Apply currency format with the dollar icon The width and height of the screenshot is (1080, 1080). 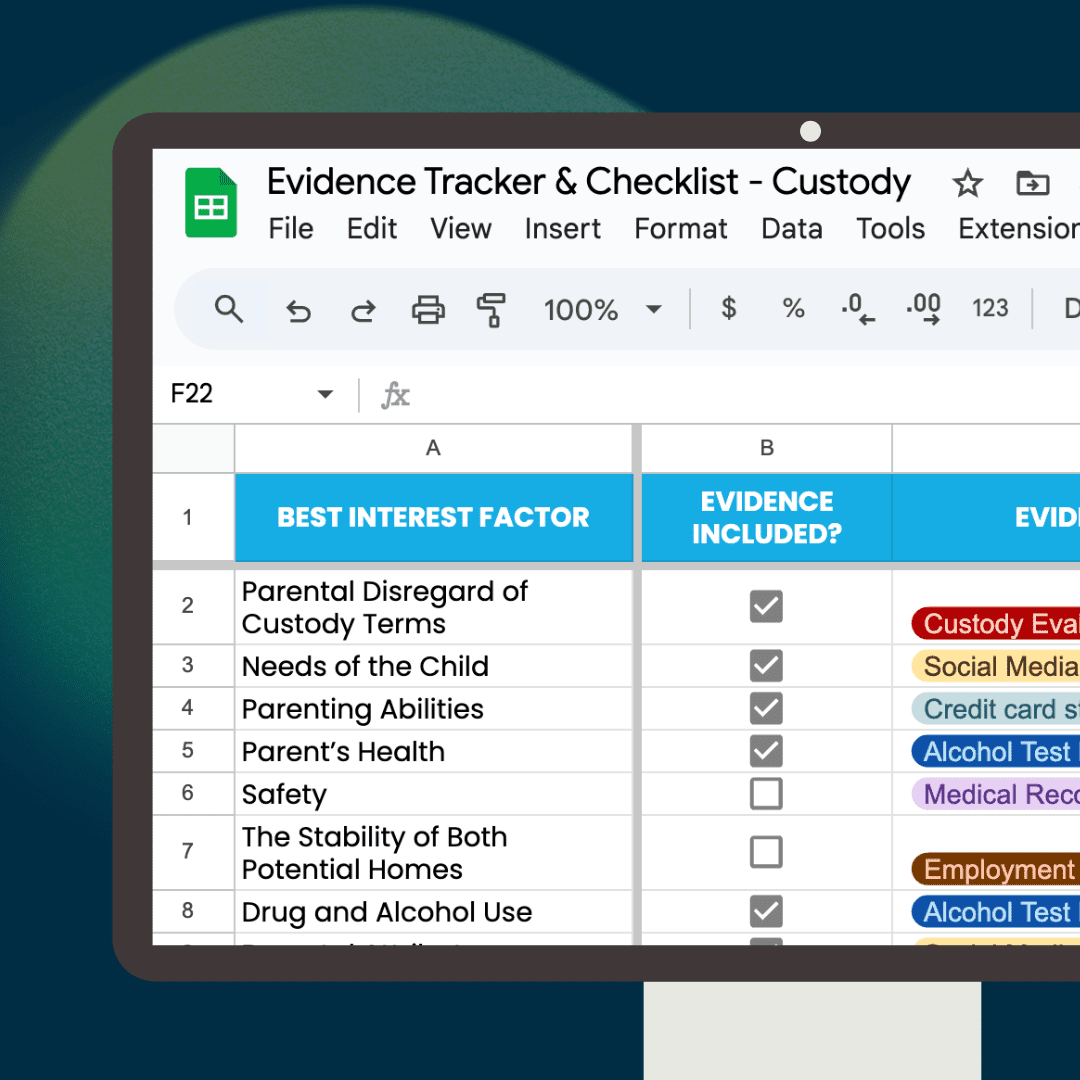[x=727, y=310]
